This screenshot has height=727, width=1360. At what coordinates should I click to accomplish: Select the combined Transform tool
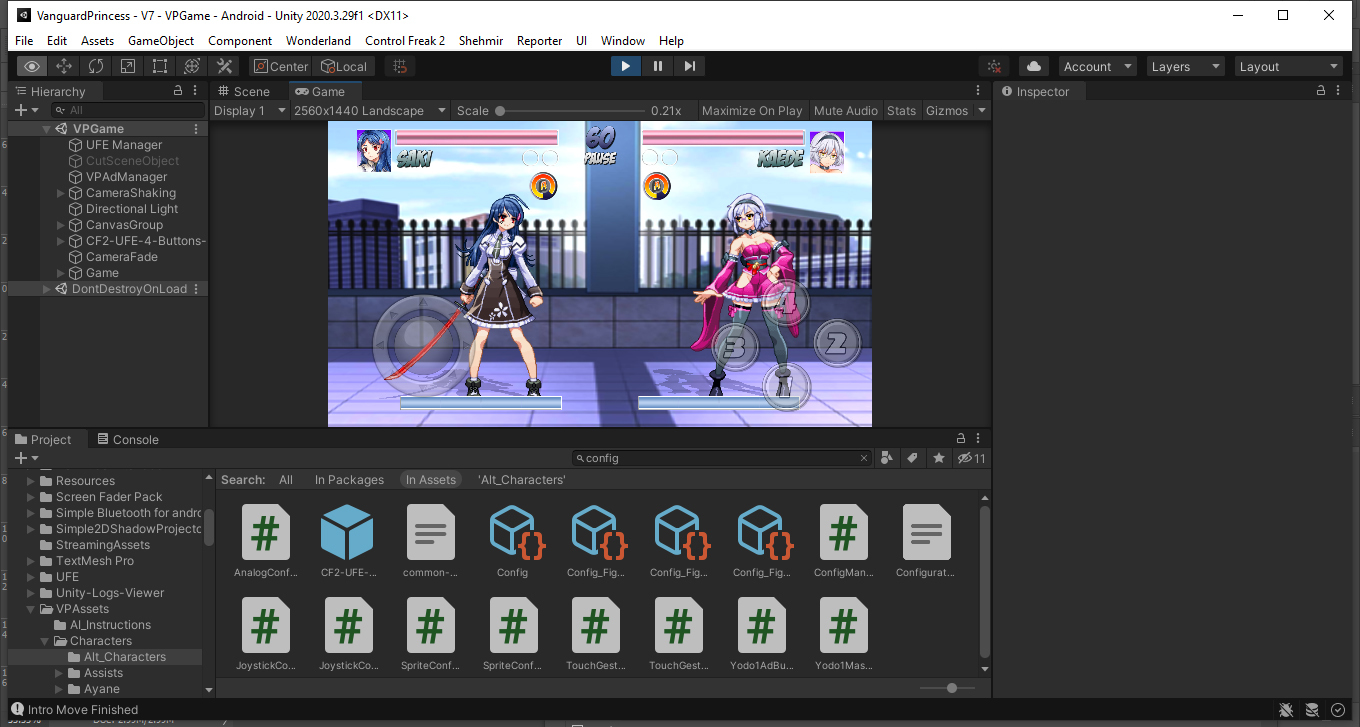coord(192,66)
